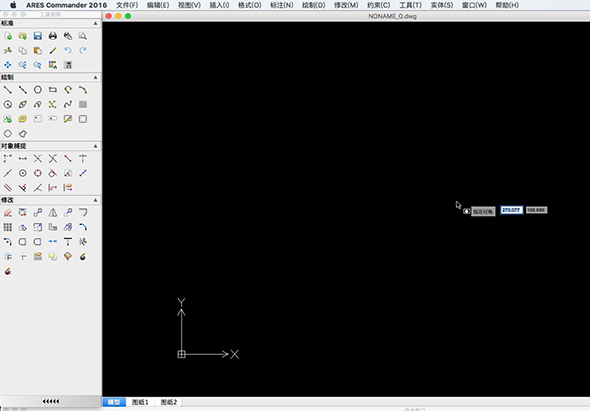Switch to the 模型 Model tab
This screenshot has height=411, width=590.
tap(114, 402)
